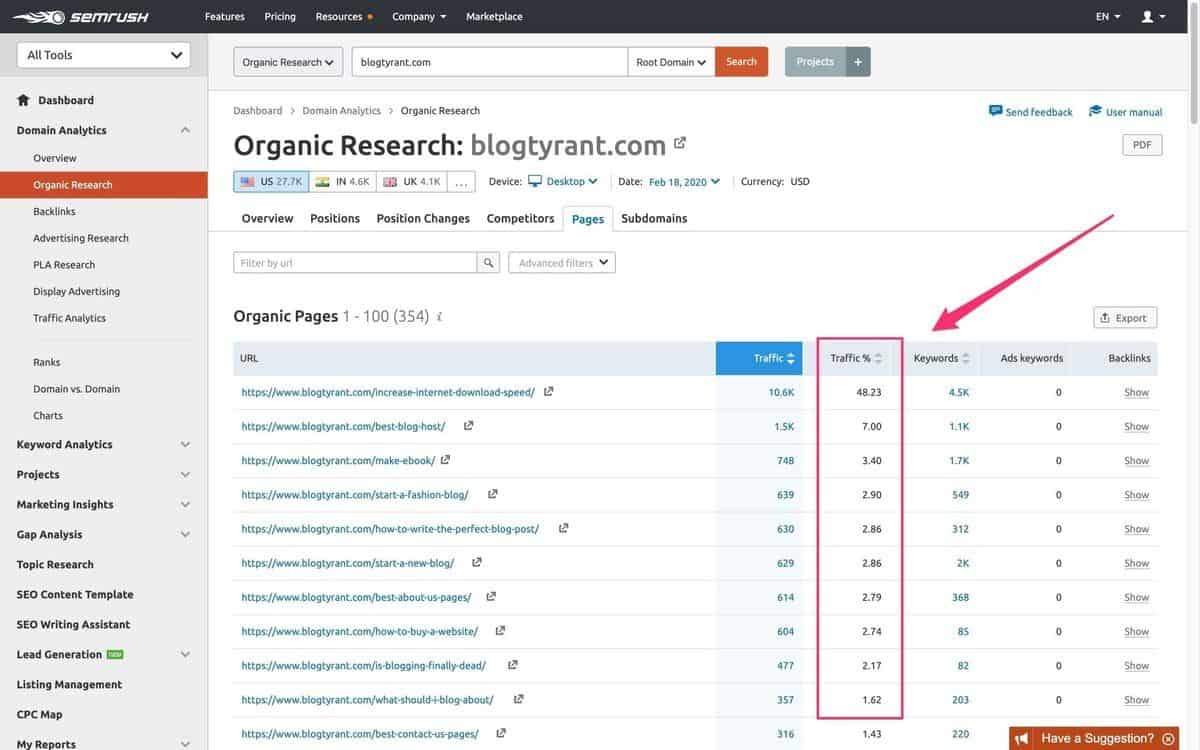Open external link icon for what-should-i-blog-about URL

pos(518,699)
